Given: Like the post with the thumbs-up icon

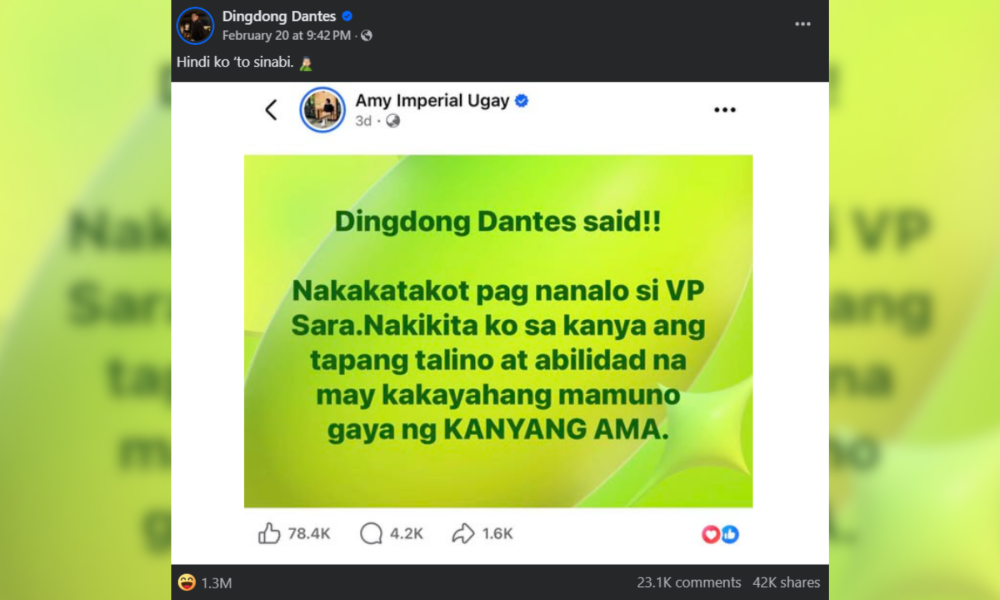Looking at the screenshot, I should click(269, 533).
